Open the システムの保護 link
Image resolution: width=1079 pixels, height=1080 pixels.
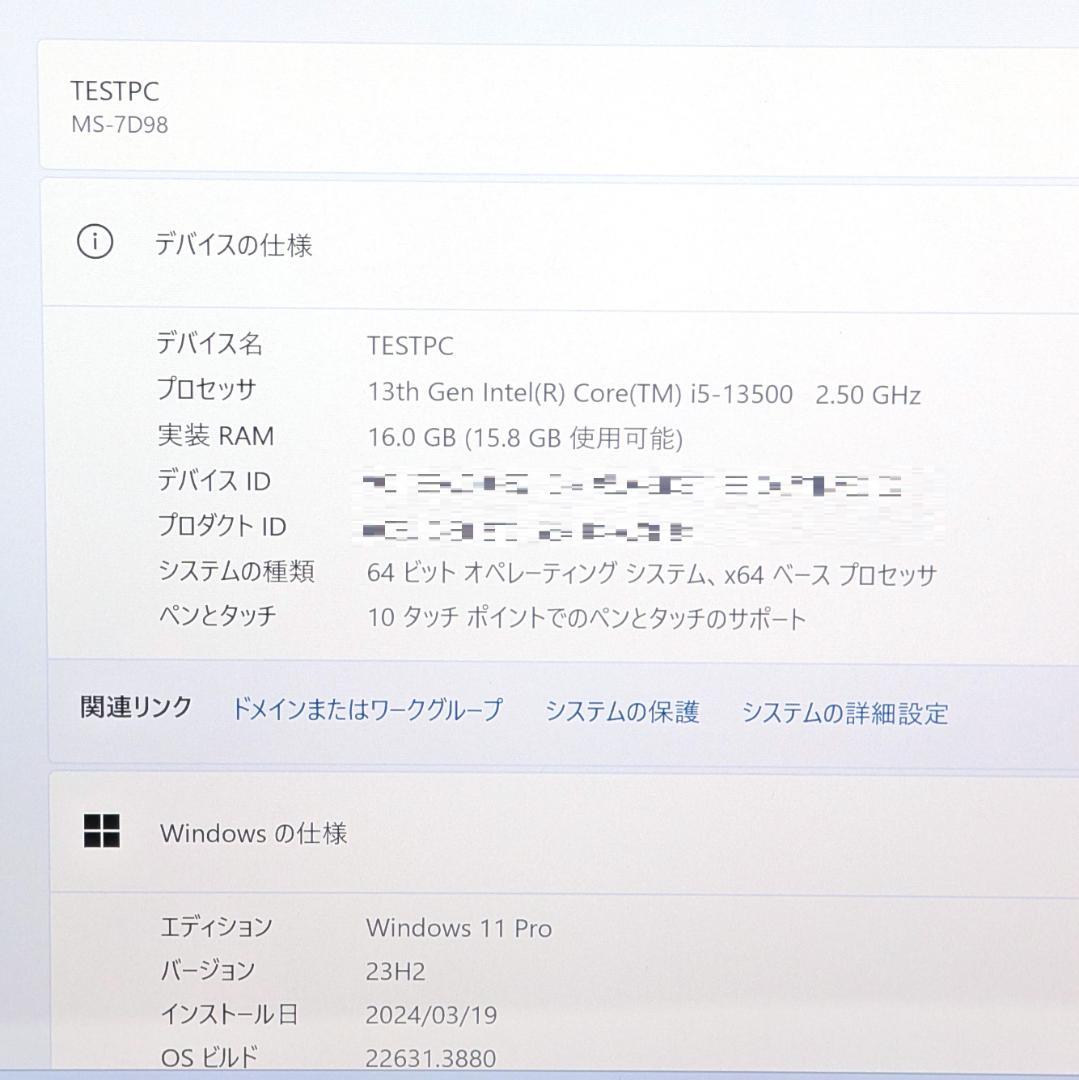click(622, 712)
